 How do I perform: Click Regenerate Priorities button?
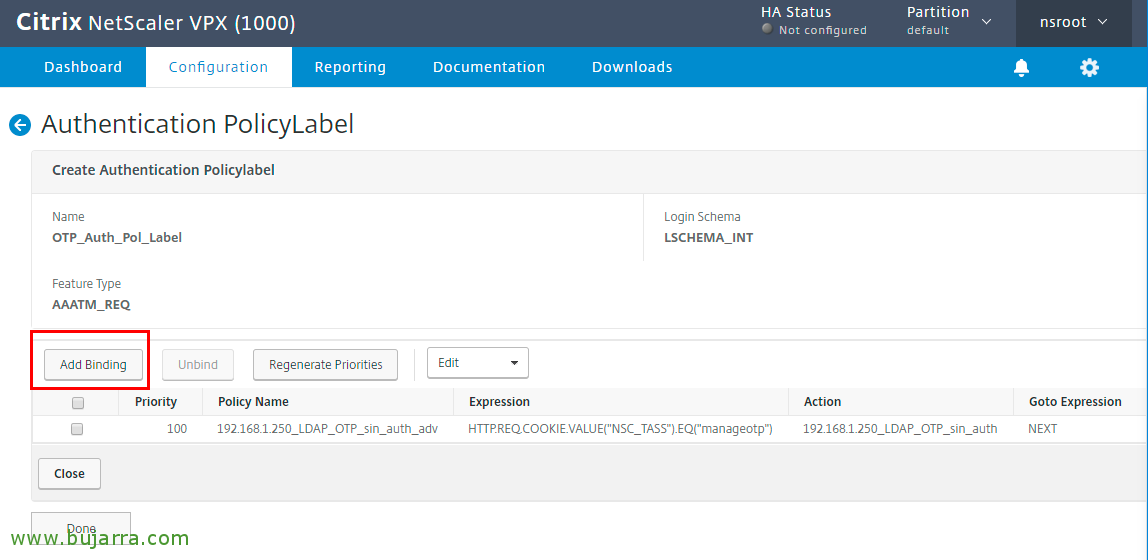[326, 365]
